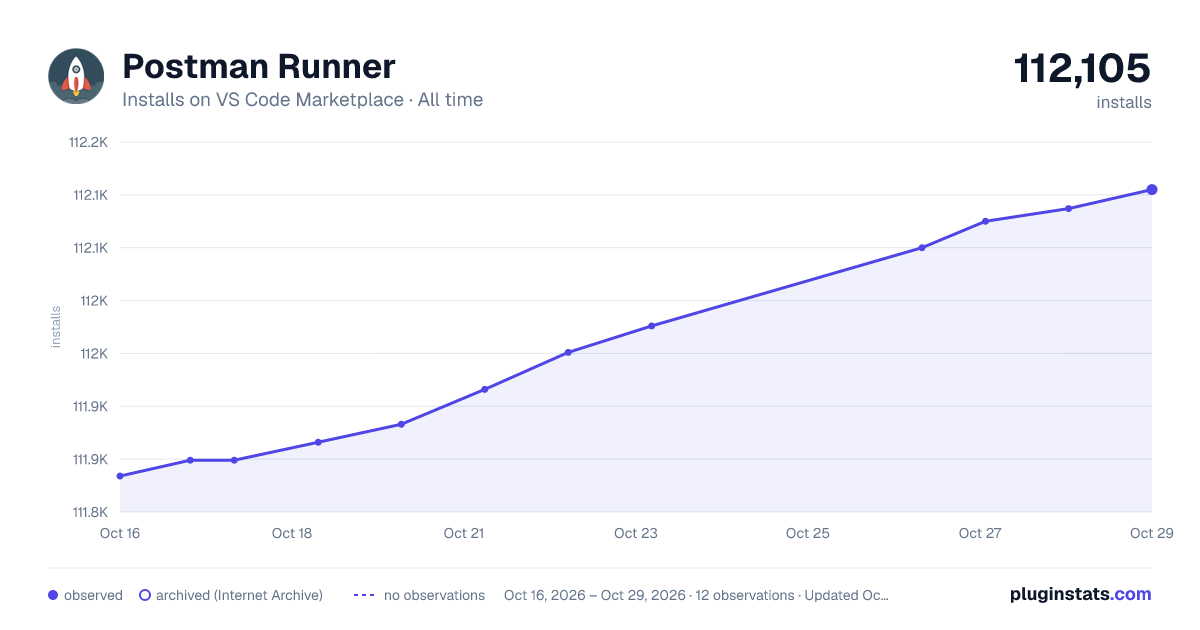Click the Oct 16 axis label
Image resolution: width=1200 pixels, height=630 pixels.
point(120,533)
